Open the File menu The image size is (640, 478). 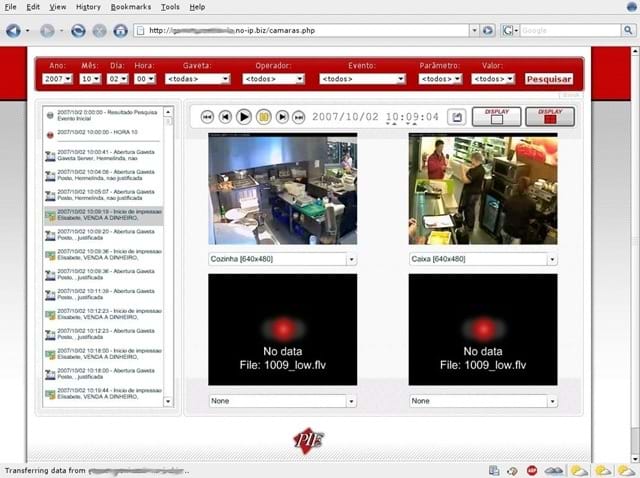click(x=10, y=7)
